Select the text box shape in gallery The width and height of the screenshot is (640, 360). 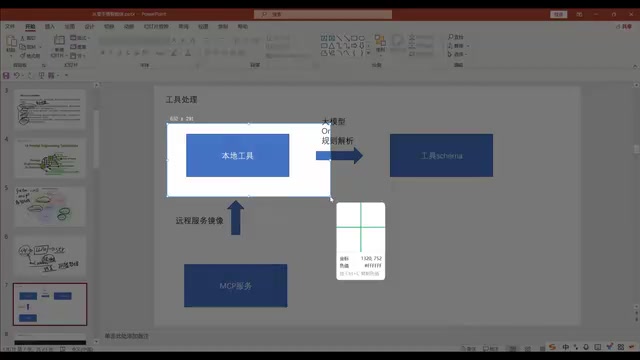click(324, 38)
